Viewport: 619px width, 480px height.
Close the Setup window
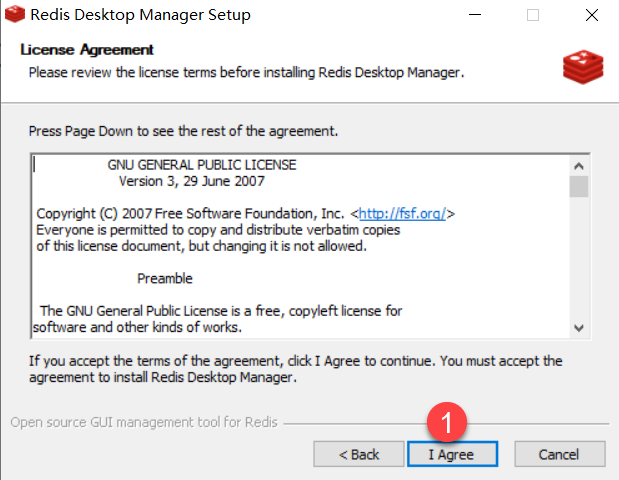(592, 15)
